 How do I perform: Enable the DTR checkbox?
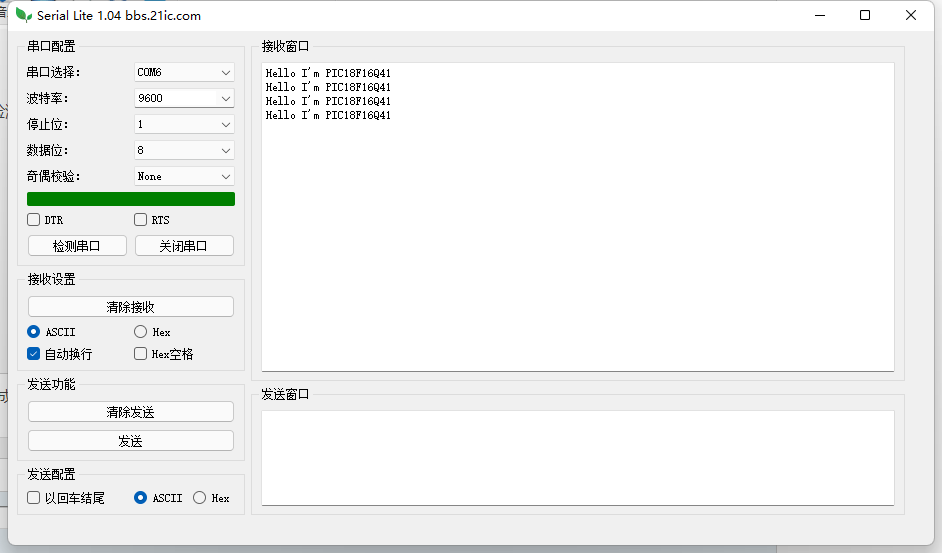pos(34,219)
